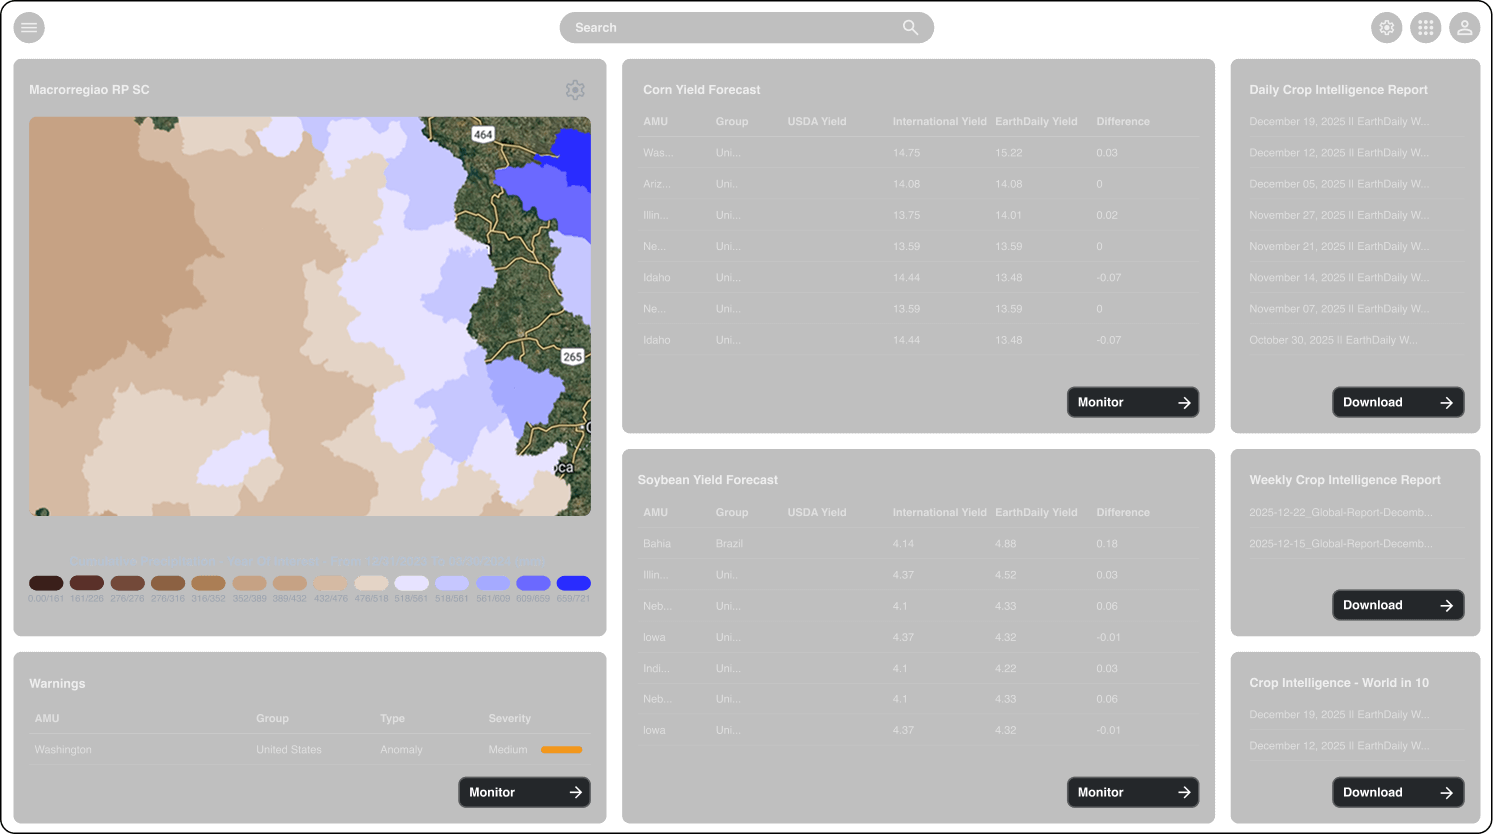The height and width of the screenshot is (834, 1493).
Task: Open the user profile icon
Action: (1464, 27)
